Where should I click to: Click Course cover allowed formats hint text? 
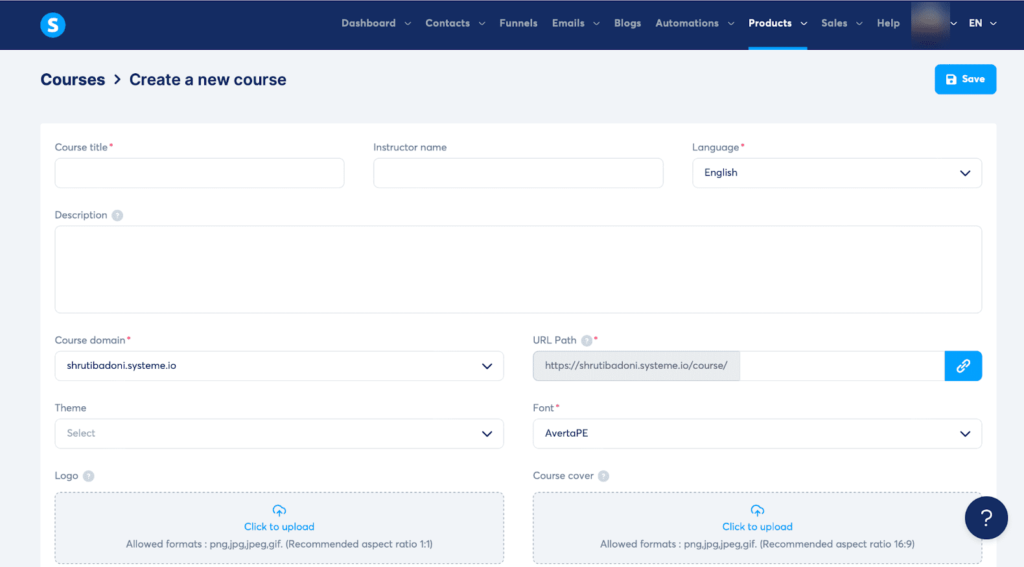tap(757, 544)
